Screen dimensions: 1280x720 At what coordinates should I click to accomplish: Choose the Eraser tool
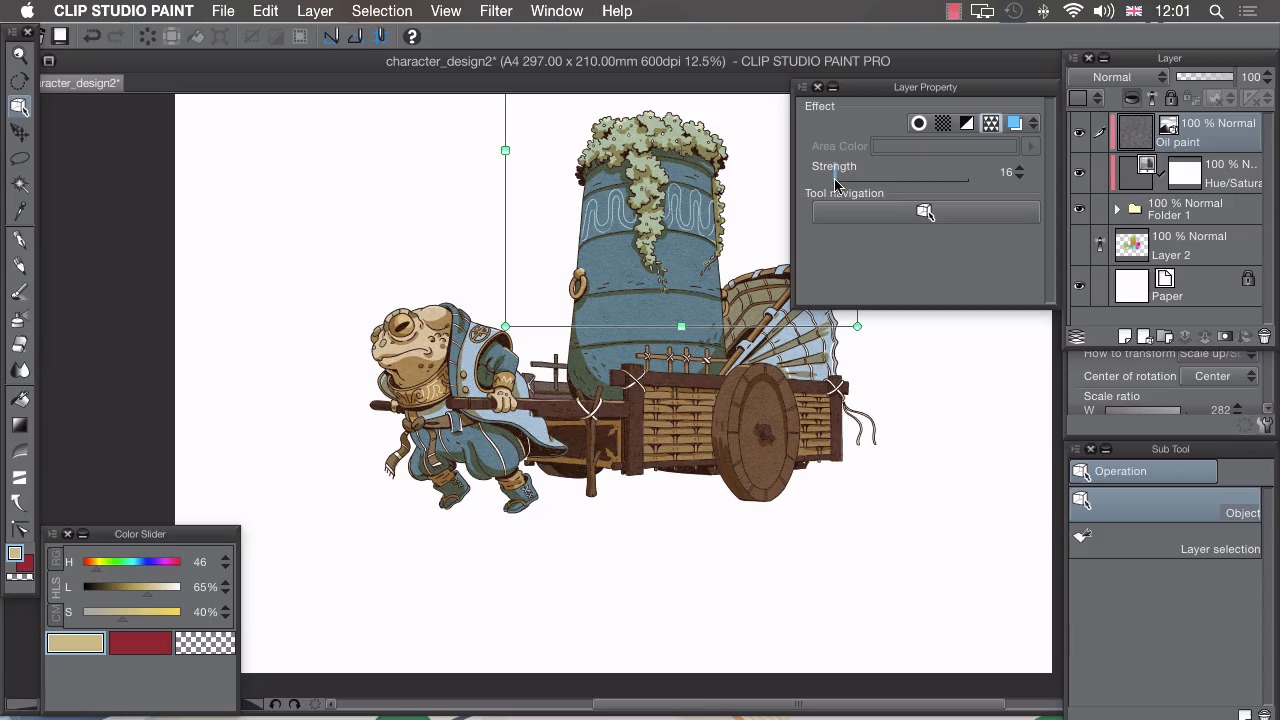point(19,344)
